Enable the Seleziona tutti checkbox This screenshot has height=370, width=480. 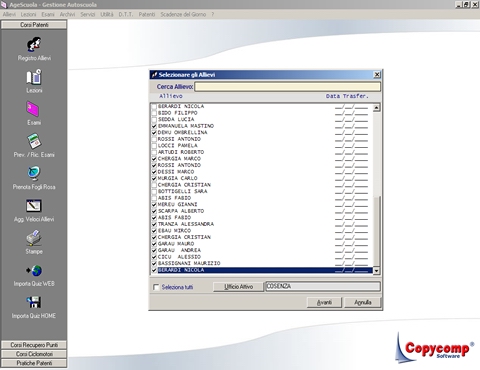tap(156, 287)
